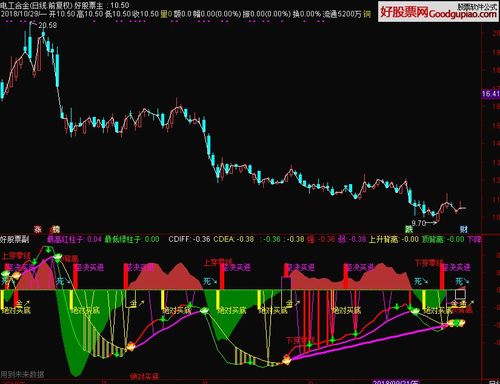This screenshot has width=500, height=384.
Task: Click the 跌 marker badge below the chart
Action: point(409,229)
